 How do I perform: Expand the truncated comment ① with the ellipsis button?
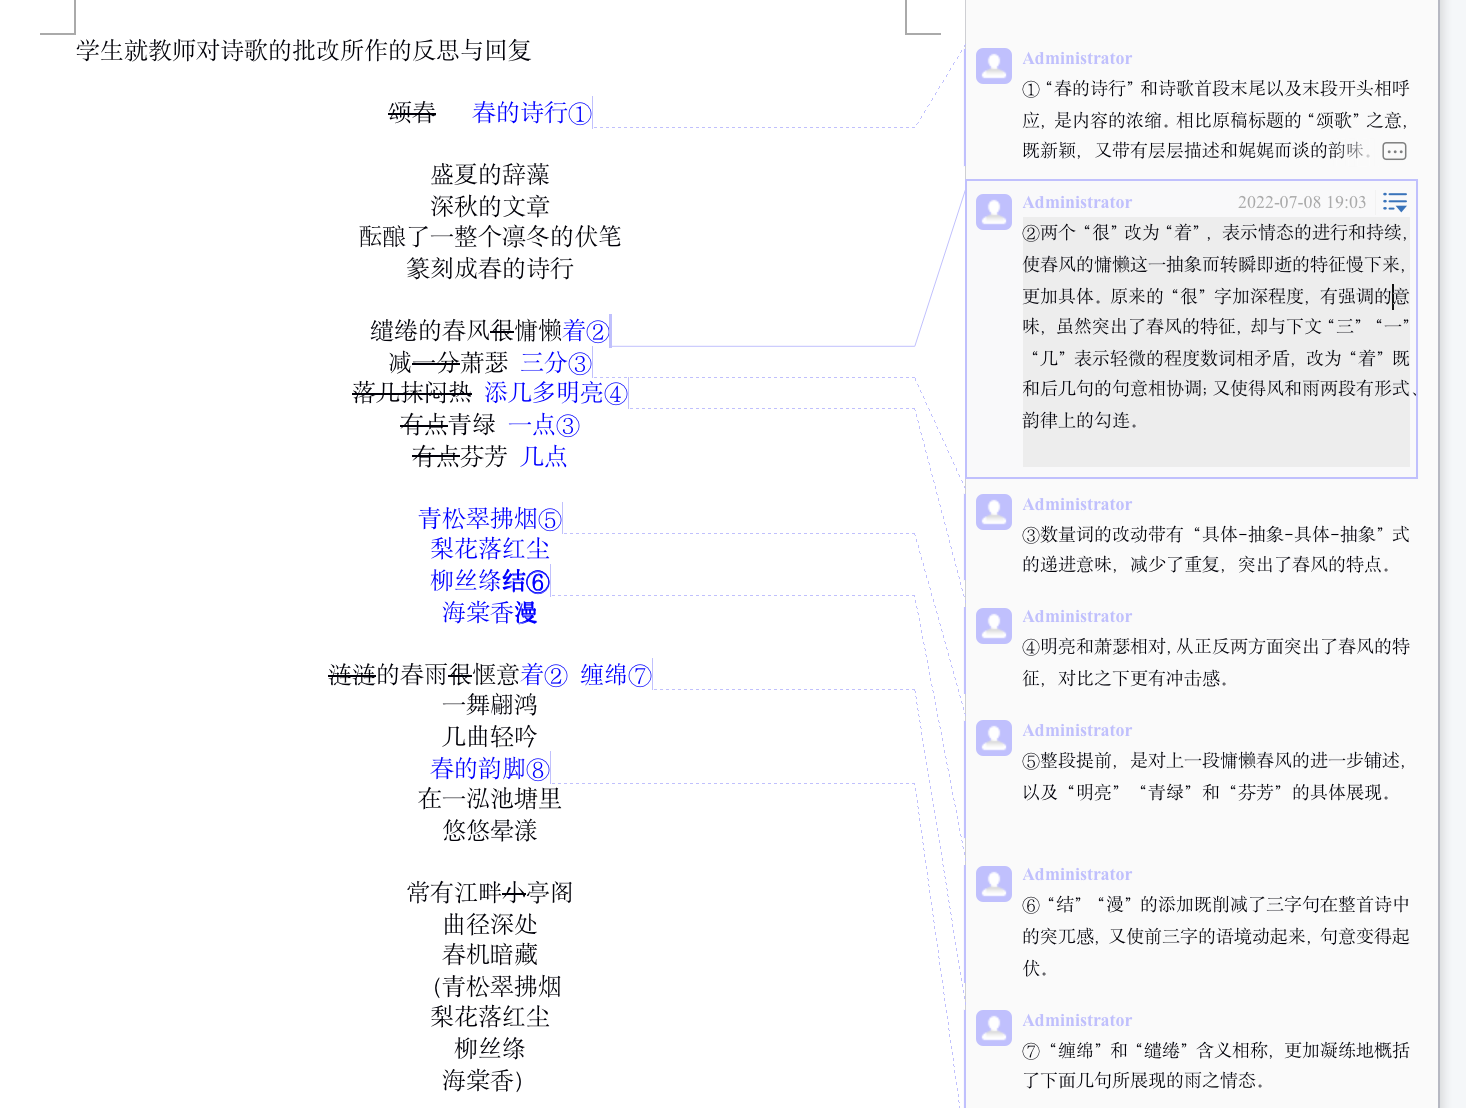click(1394, 151)
